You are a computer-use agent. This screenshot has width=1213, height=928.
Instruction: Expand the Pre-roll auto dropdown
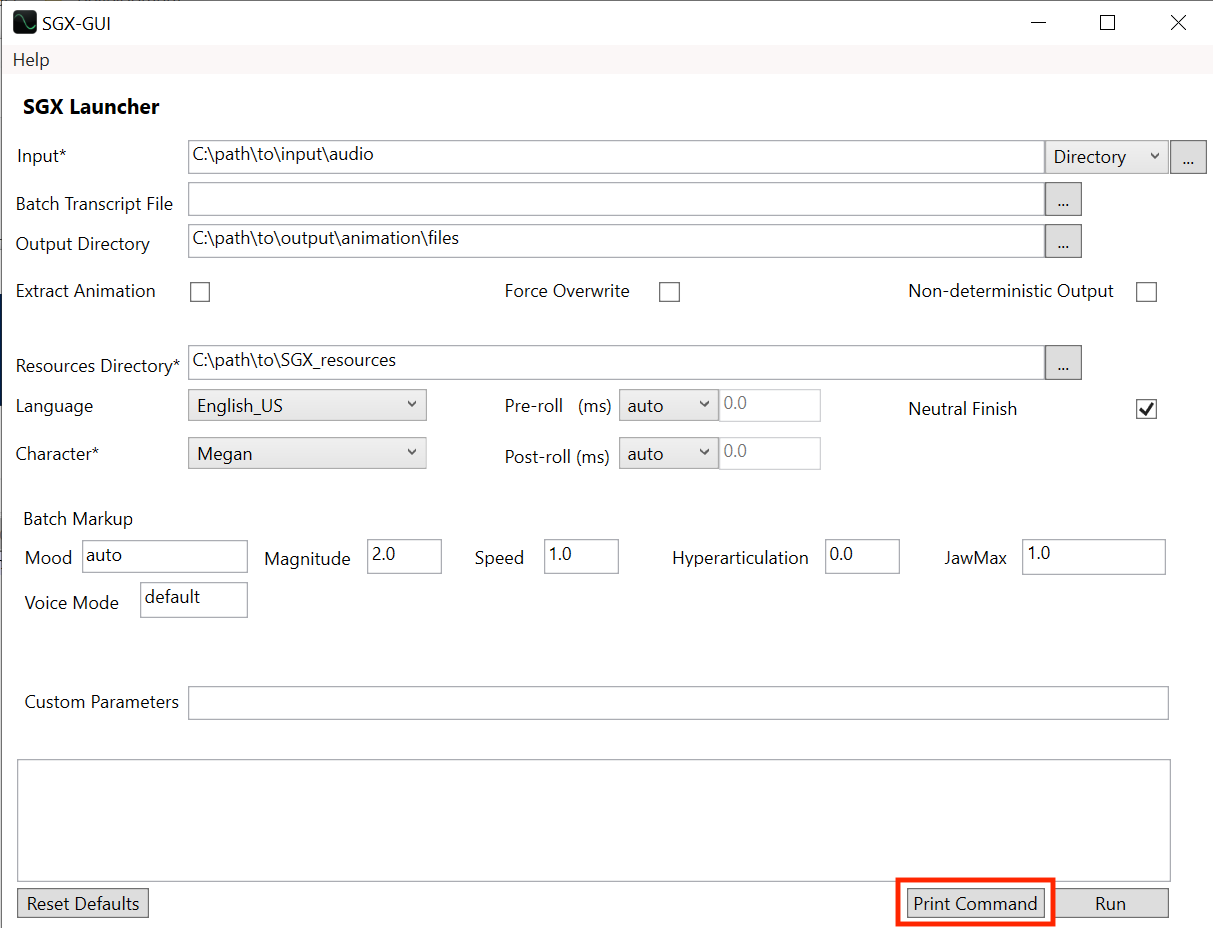pos(668,405)
